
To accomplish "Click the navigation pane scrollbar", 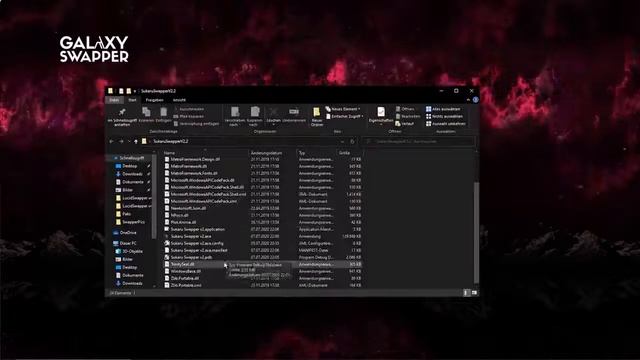I will point(154,197).
